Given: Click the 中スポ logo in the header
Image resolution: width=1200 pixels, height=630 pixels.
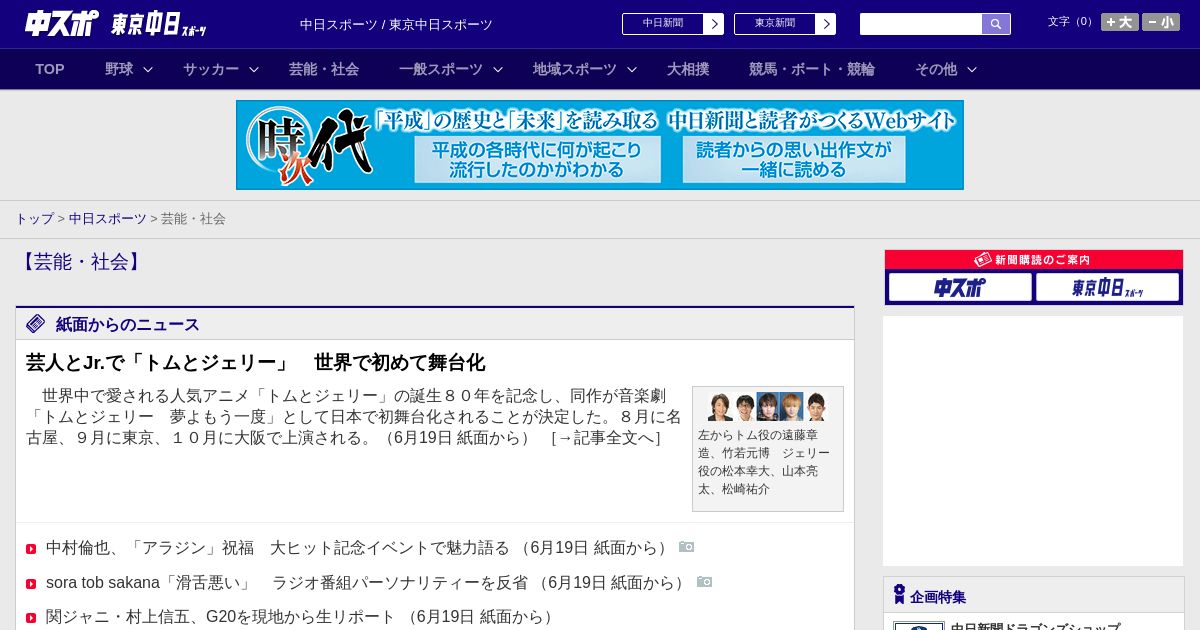Looking at the screenshot, I should coord(62,23).
